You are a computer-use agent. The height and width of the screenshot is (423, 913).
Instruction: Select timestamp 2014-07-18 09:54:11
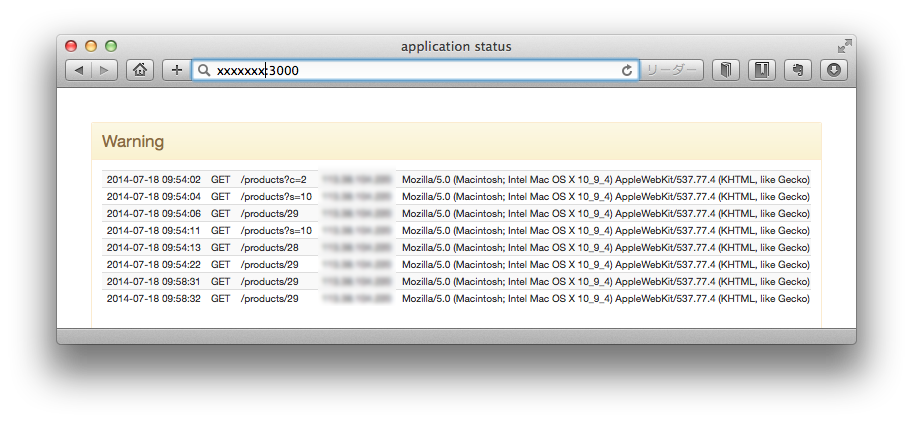pyautogui.click(x=154, y=230)
